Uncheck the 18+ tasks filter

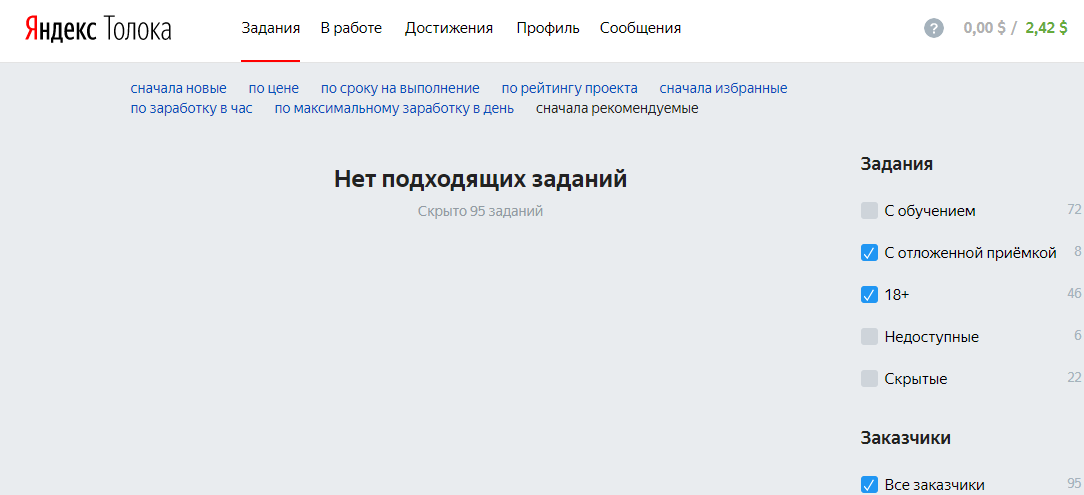coord(869,295)
